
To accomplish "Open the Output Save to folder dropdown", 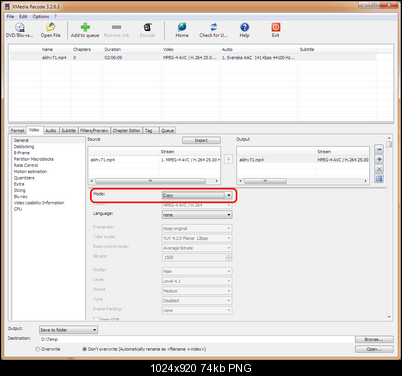I will coord(68,330).
